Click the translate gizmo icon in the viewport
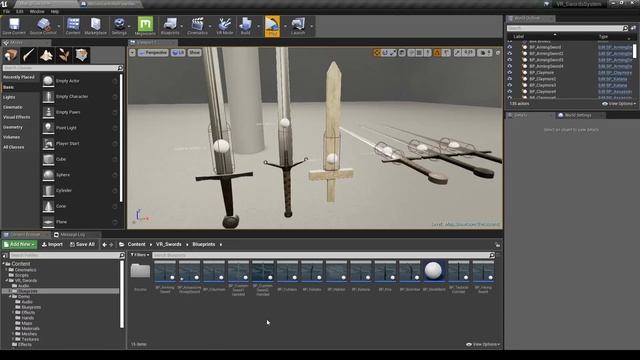The width and height of the screenshot is (640, 360). click(377, 53)
